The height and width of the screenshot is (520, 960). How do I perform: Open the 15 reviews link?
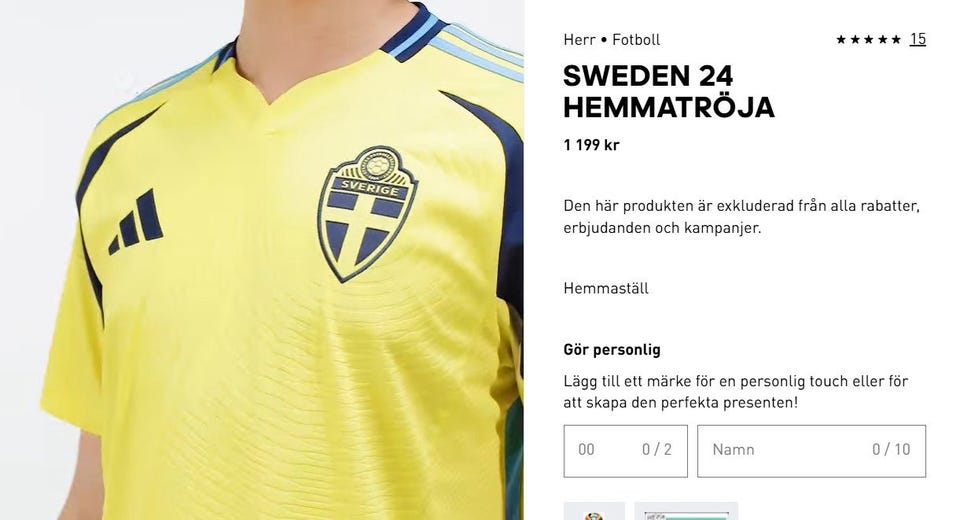click(x=917, y=39)
